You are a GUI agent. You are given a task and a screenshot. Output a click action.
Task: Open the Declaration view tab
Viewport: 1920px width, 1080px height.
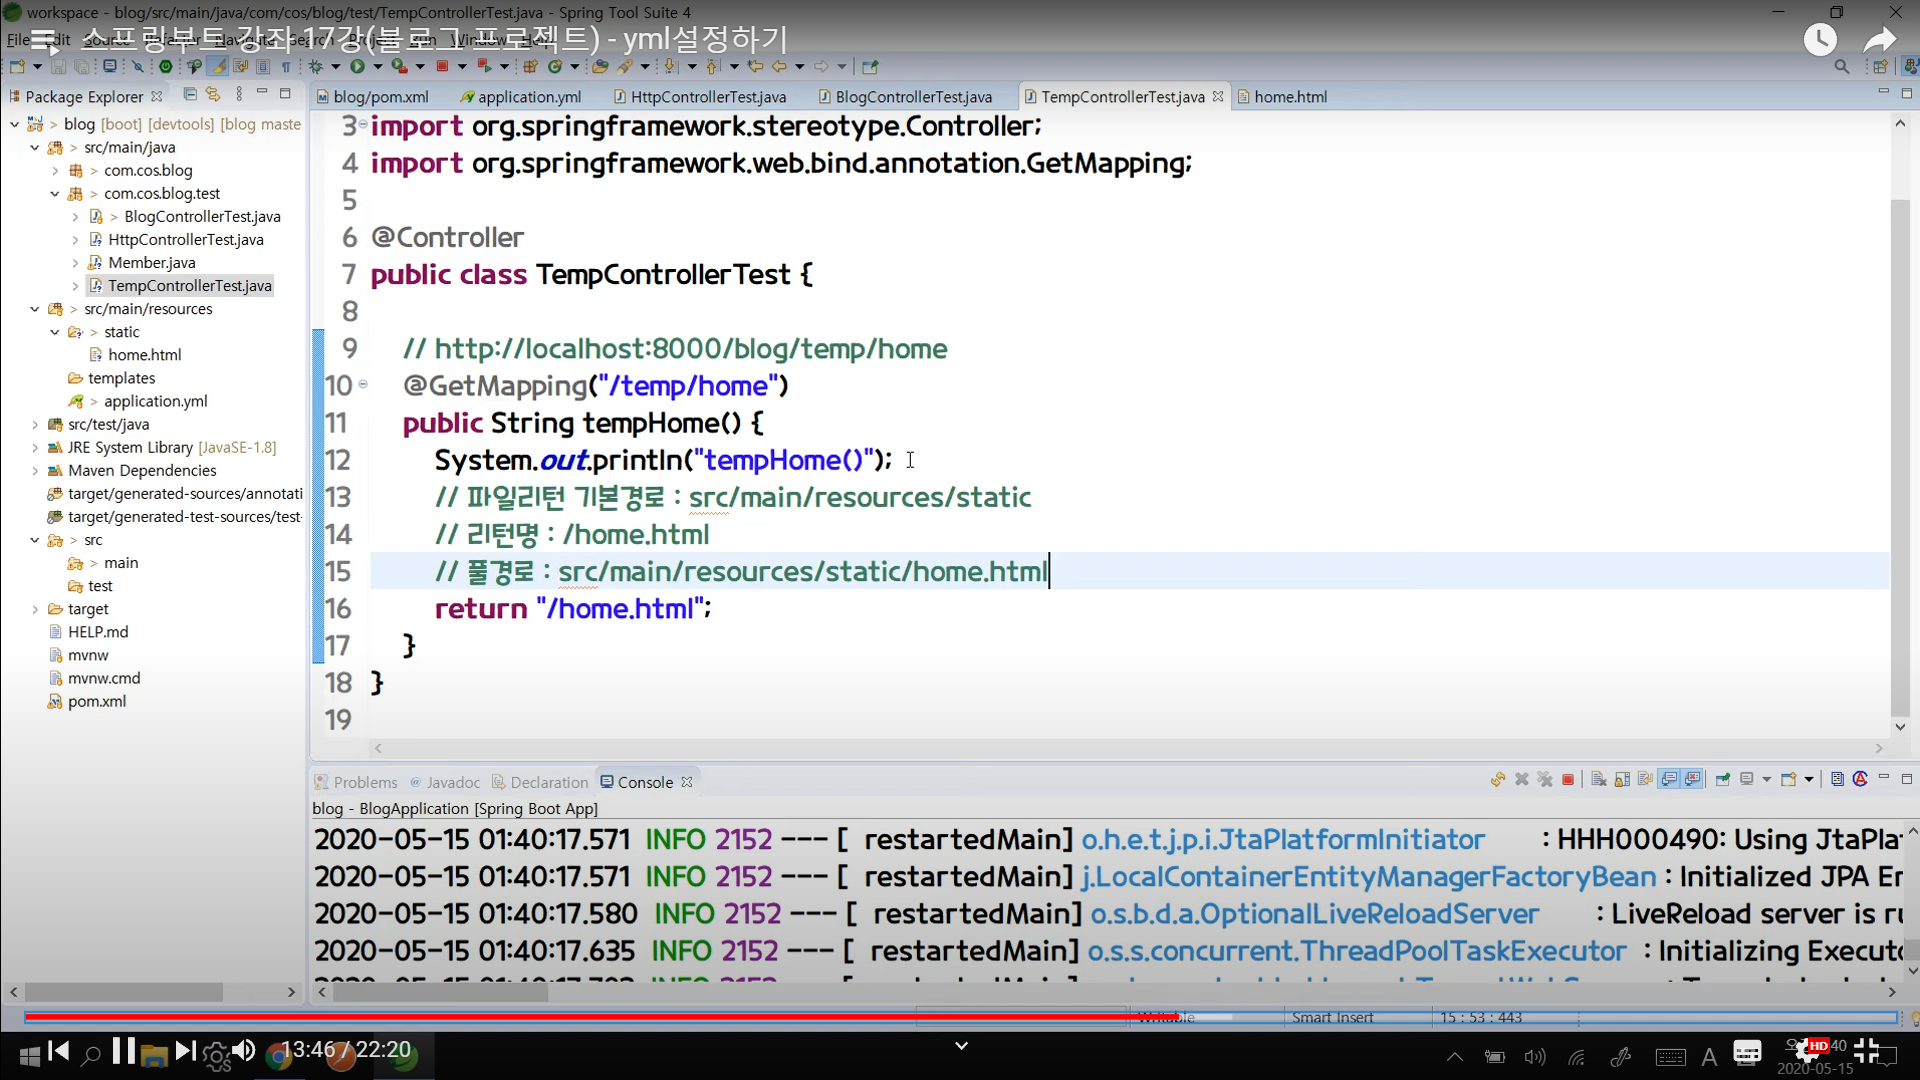point(540,782)
